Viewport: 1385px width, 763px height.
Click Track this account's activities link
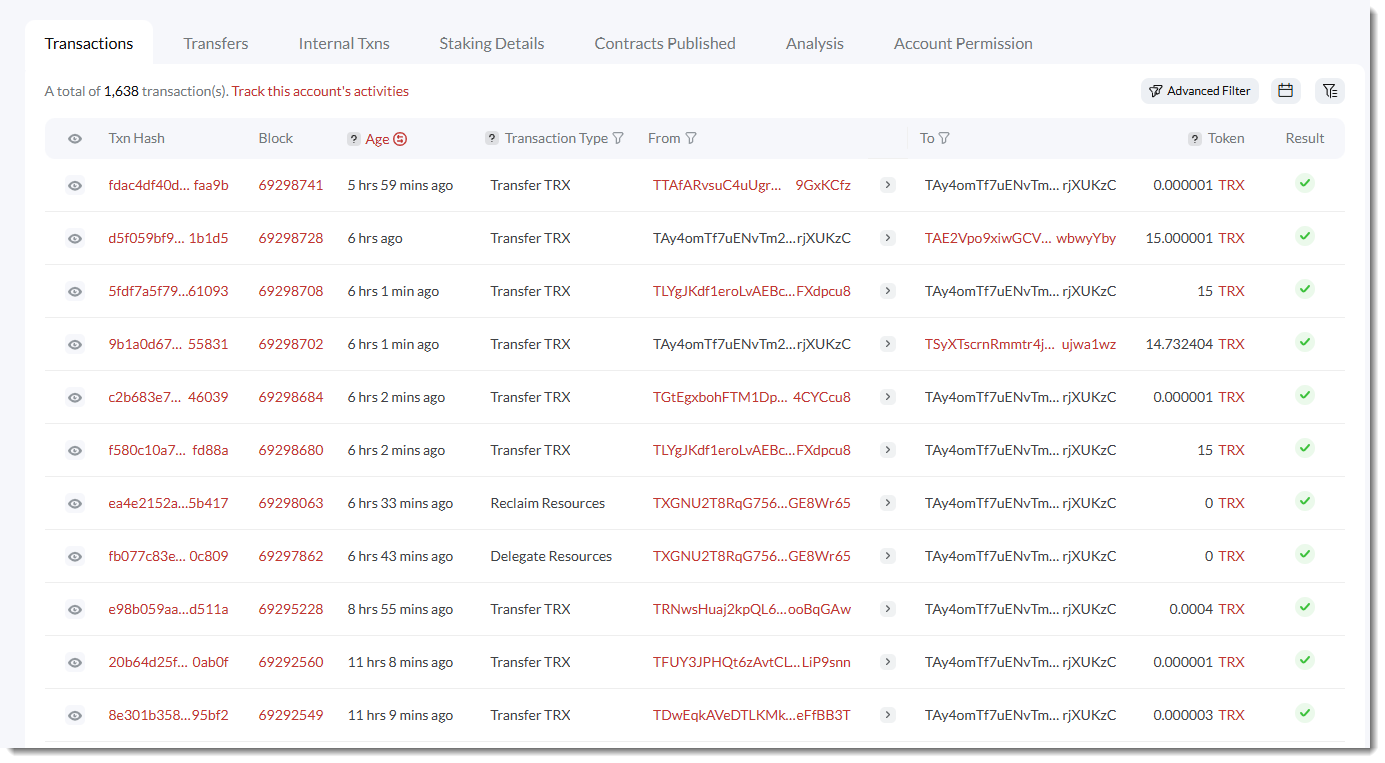(x=320, y=91)
